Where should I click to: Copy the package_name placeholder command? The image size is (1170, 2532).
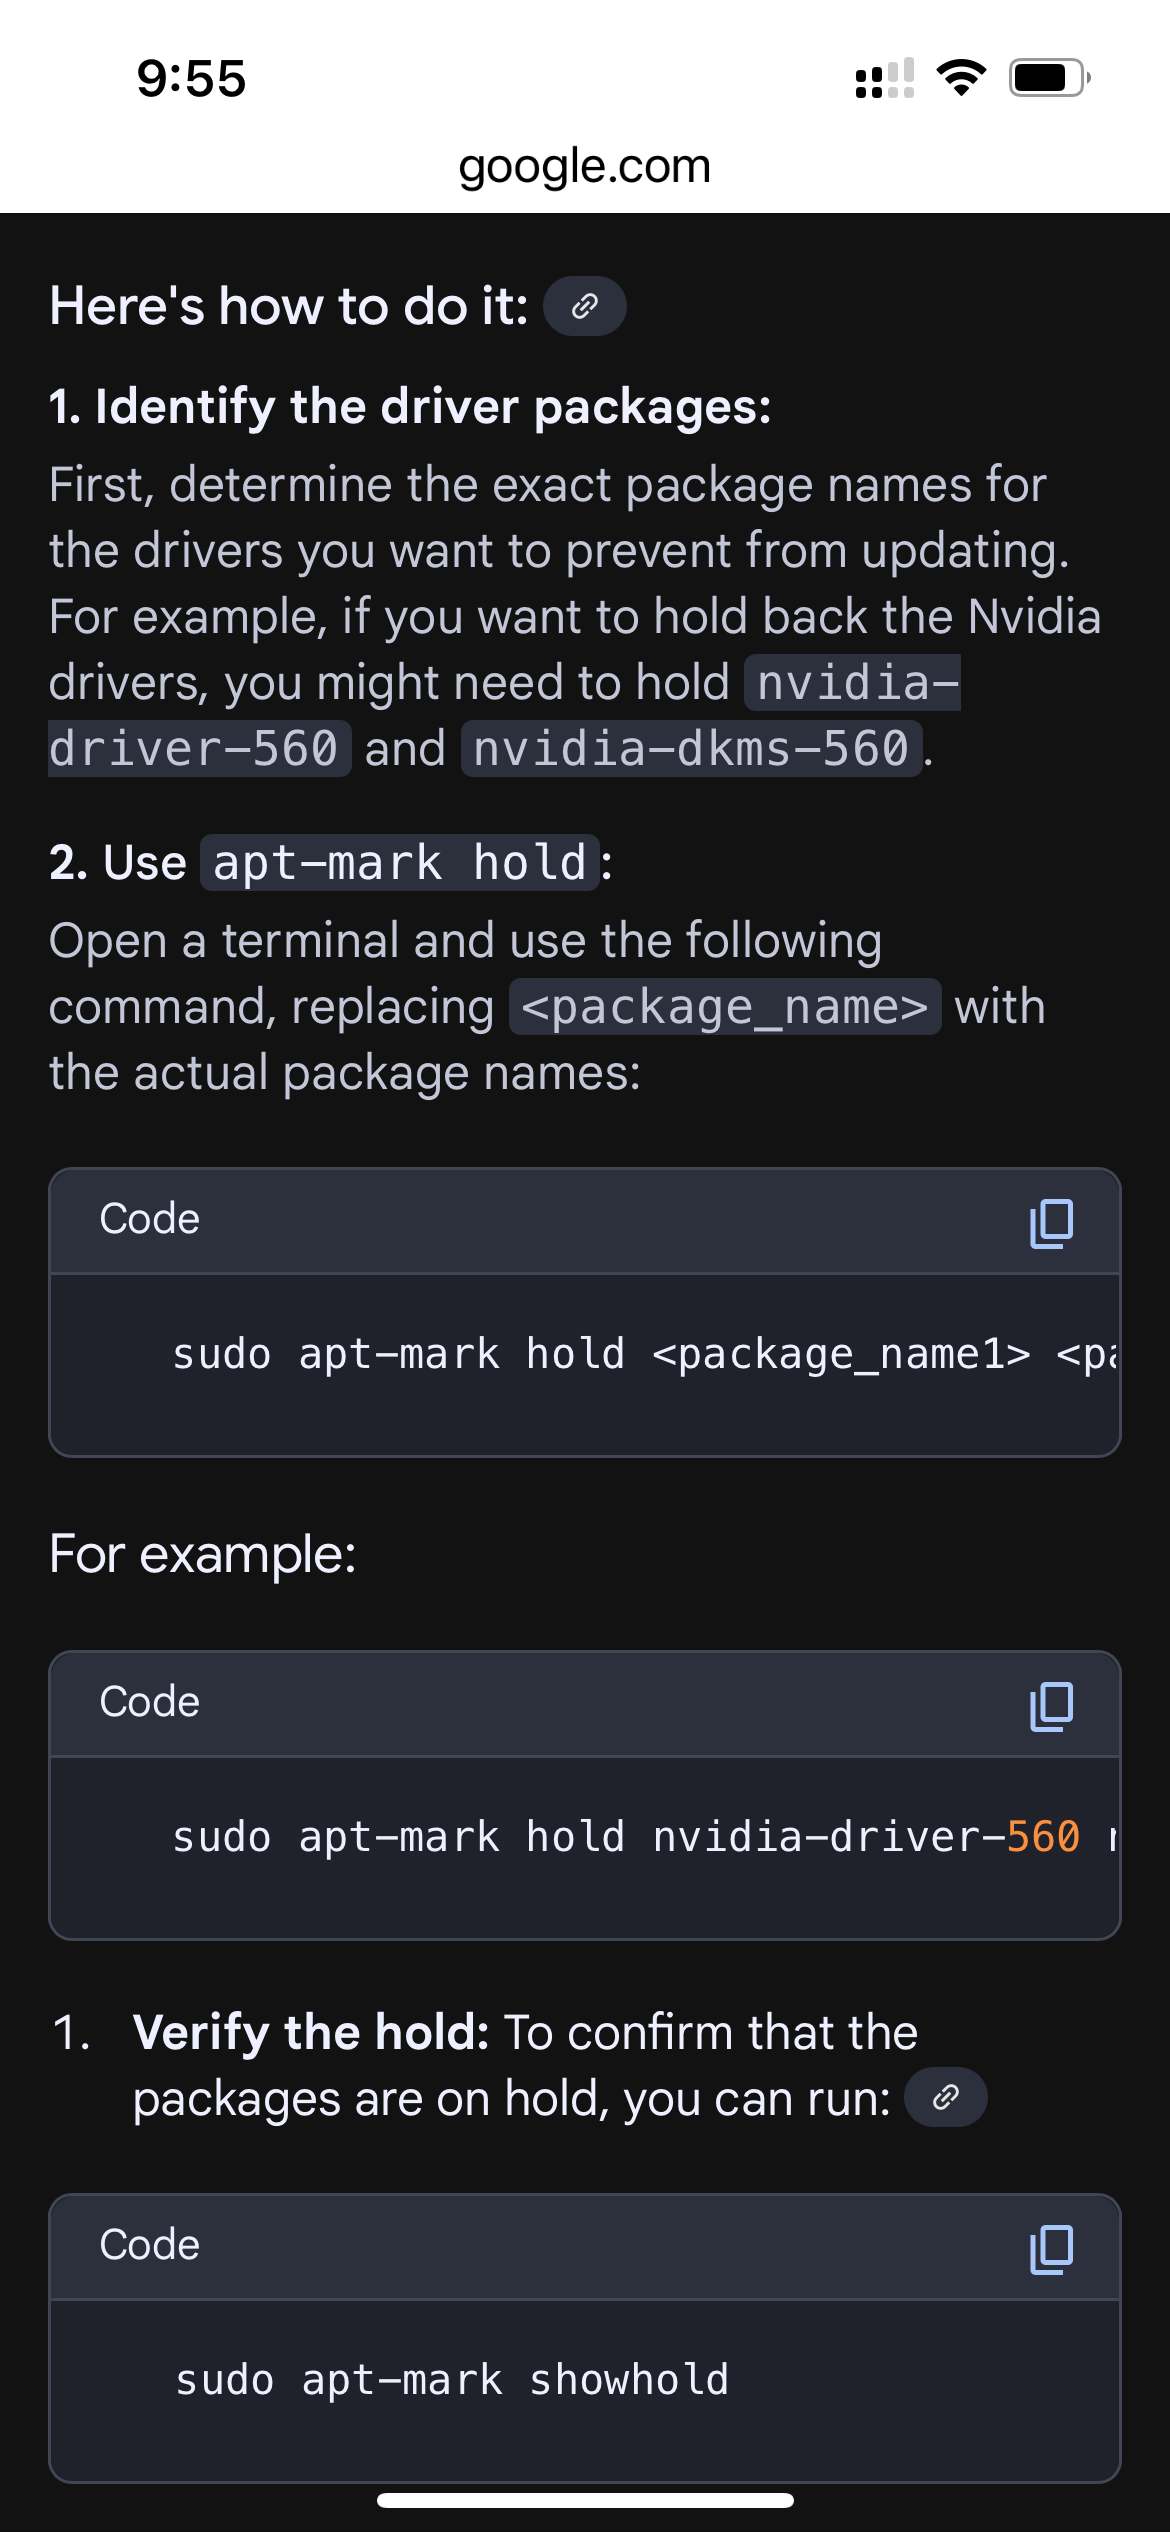[x=1051, y=1223]
